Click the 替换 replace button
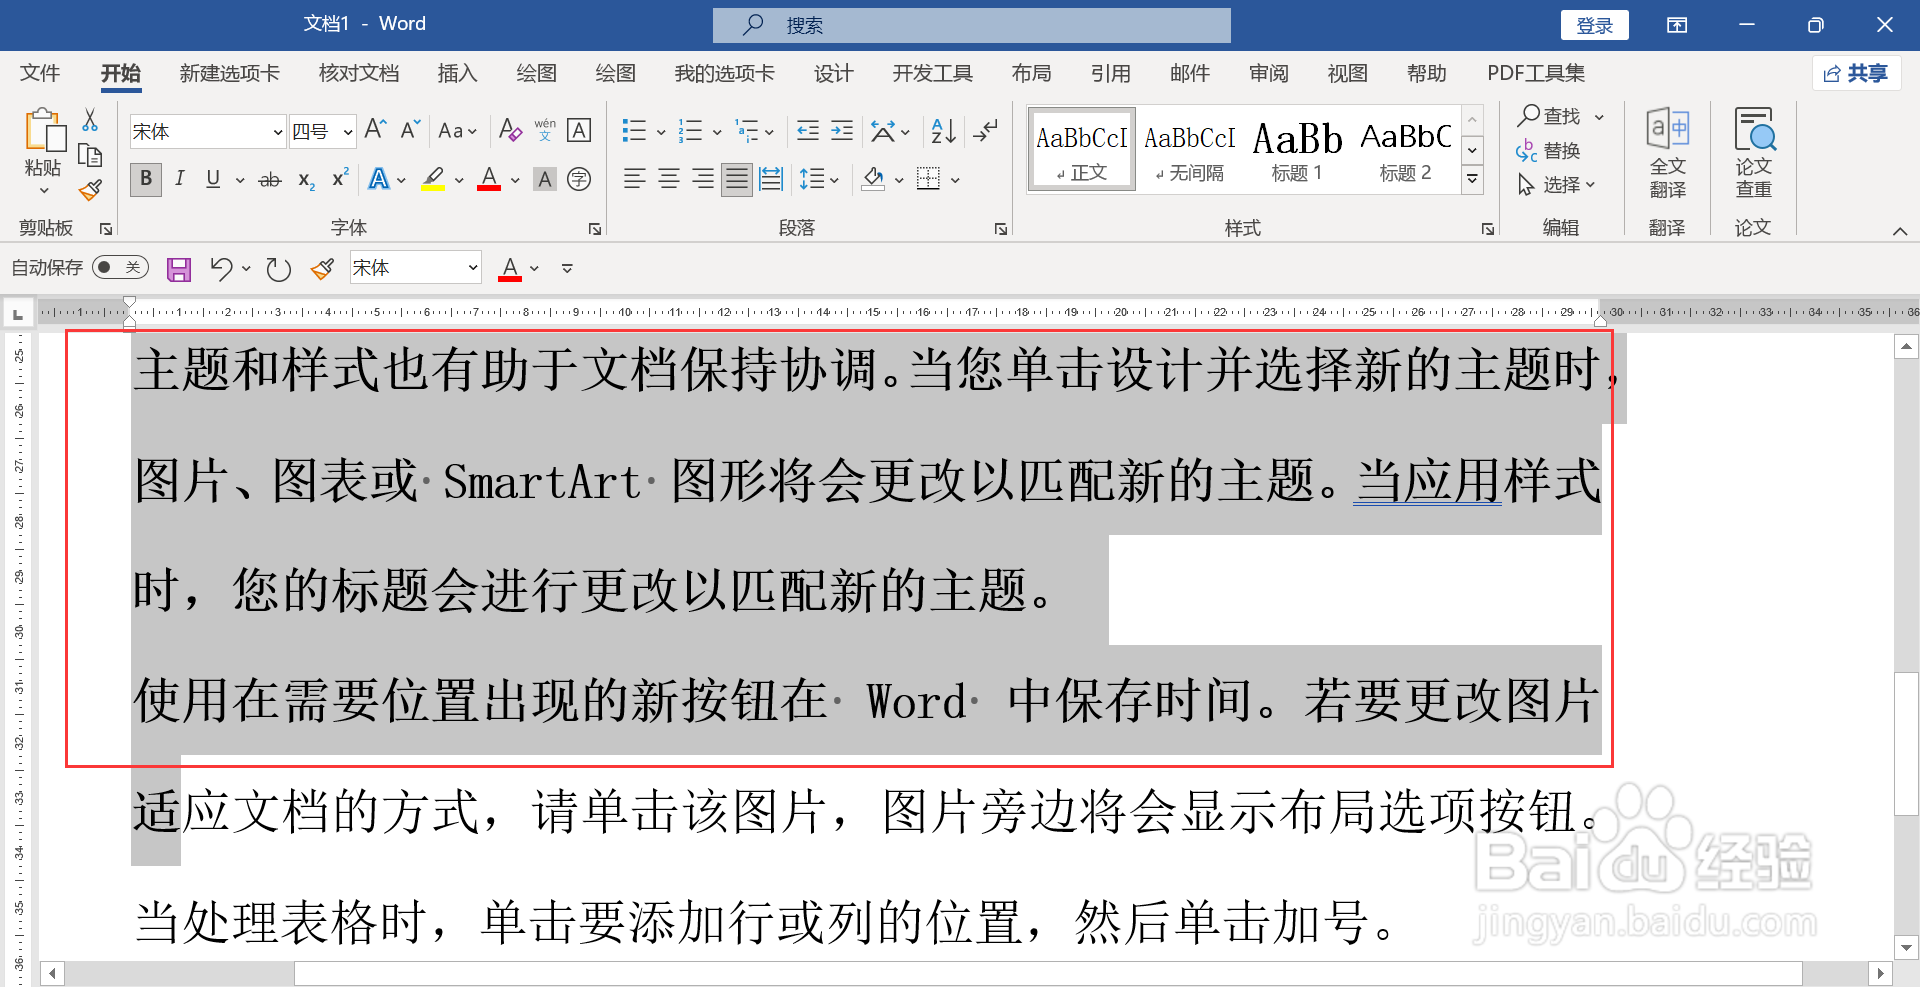 1549,151
